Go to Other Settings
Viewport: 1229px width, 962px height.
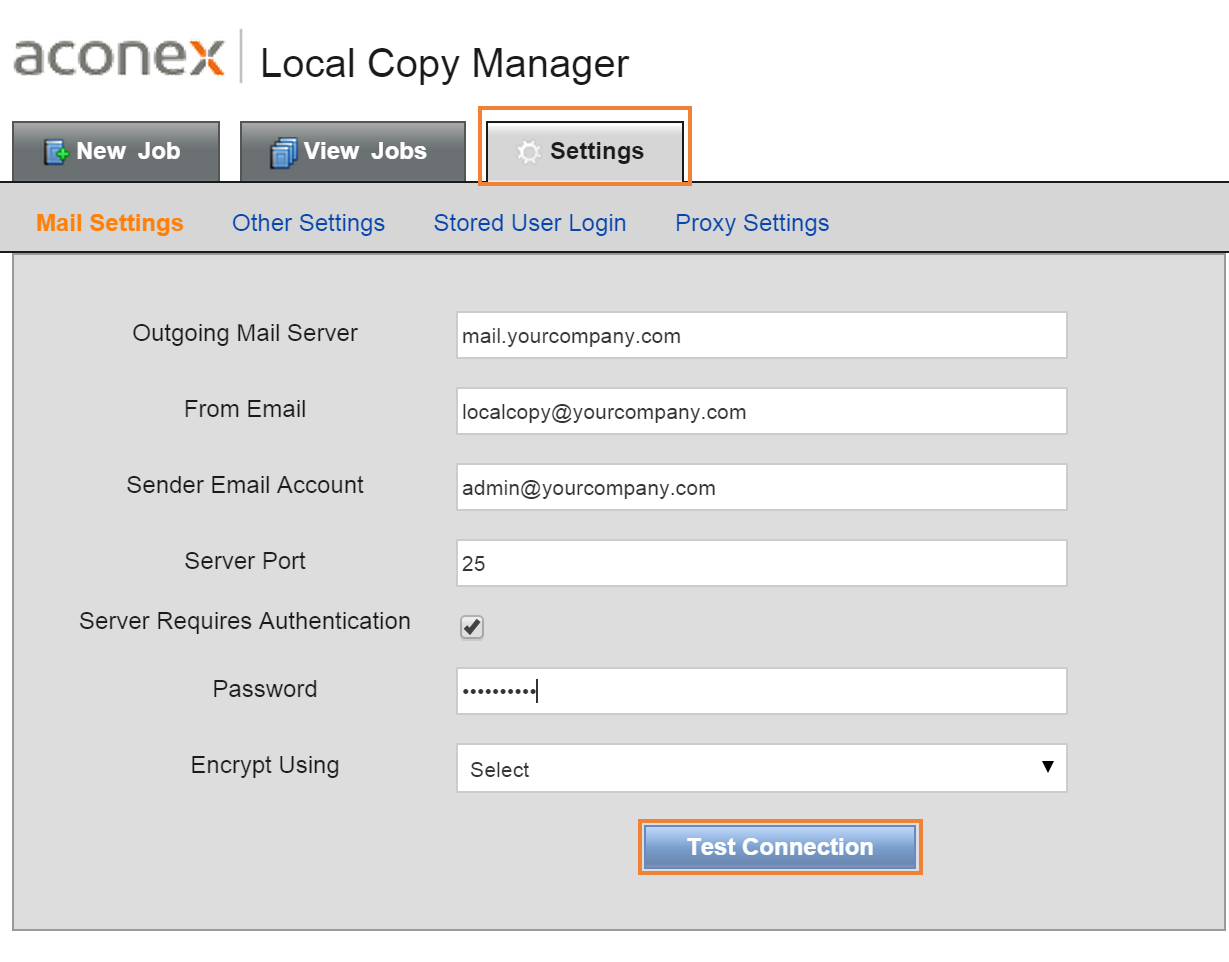[x=308, y=223]
